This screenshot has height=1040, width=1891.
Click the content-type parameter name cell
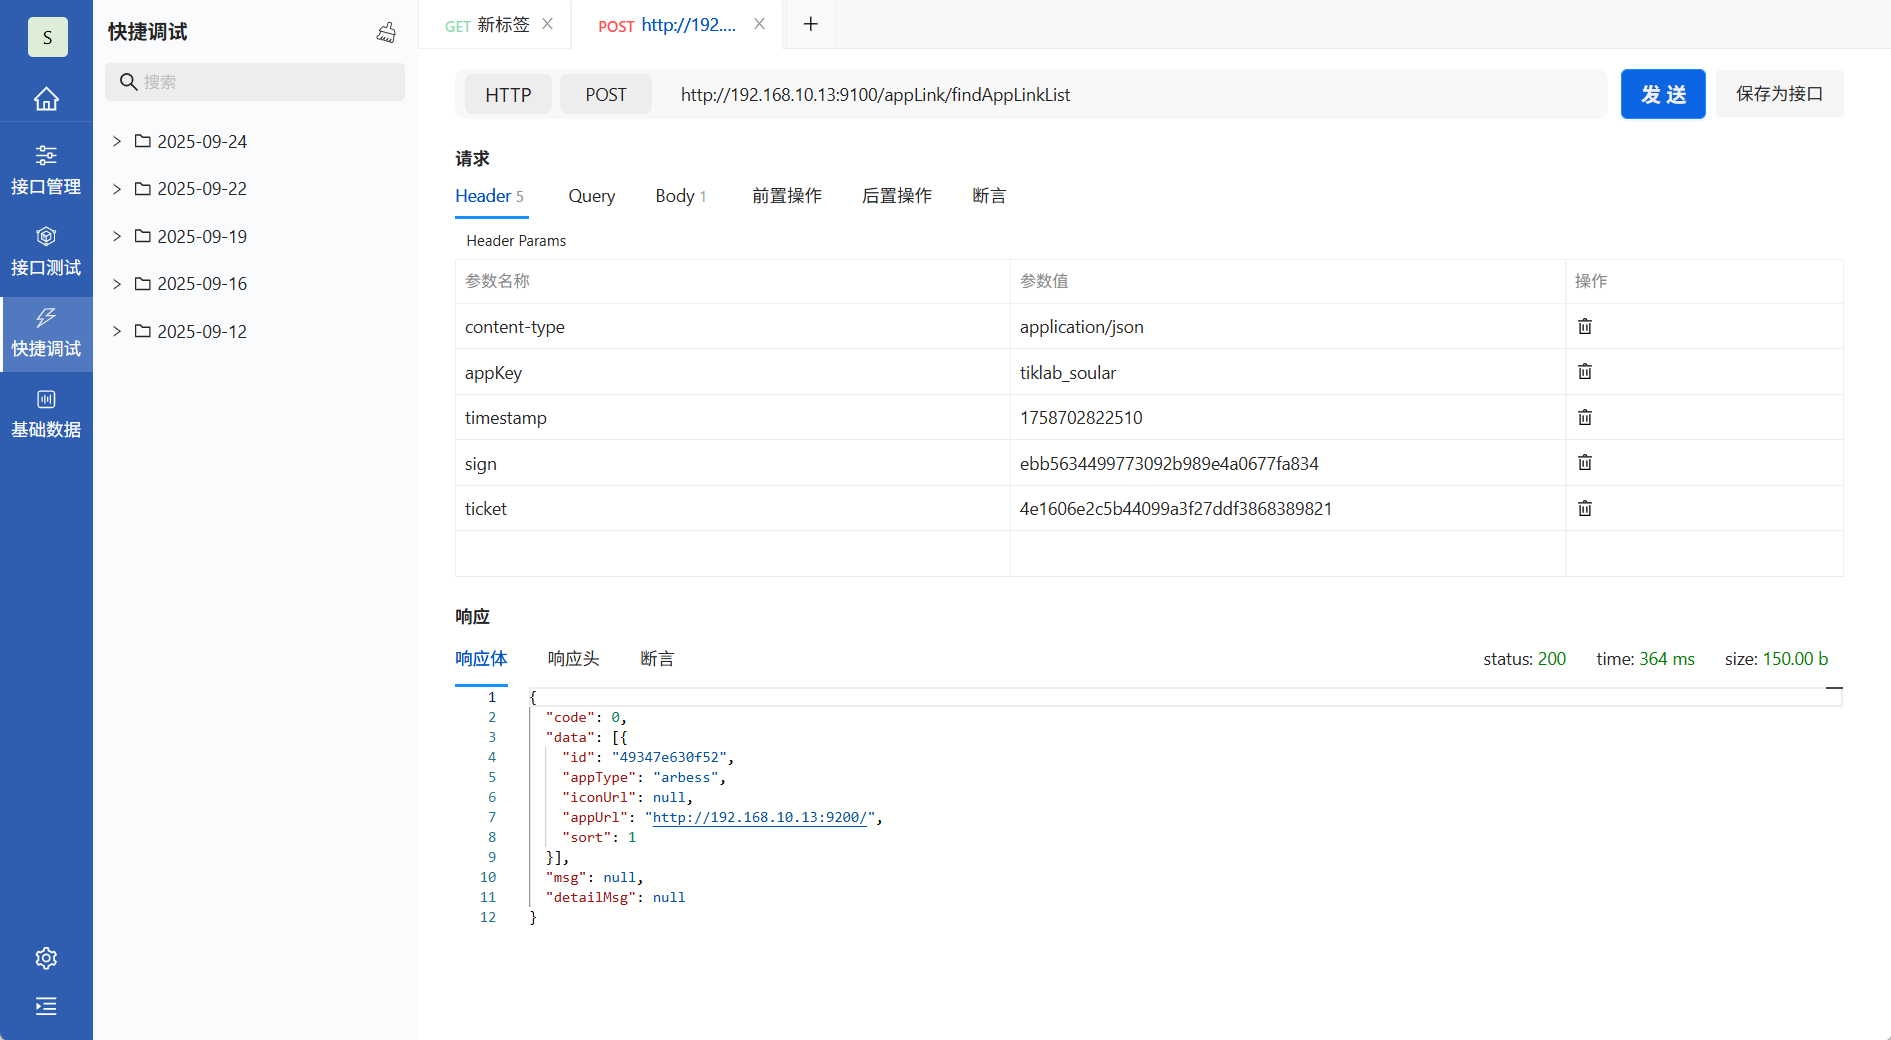(x=733, y=327)
